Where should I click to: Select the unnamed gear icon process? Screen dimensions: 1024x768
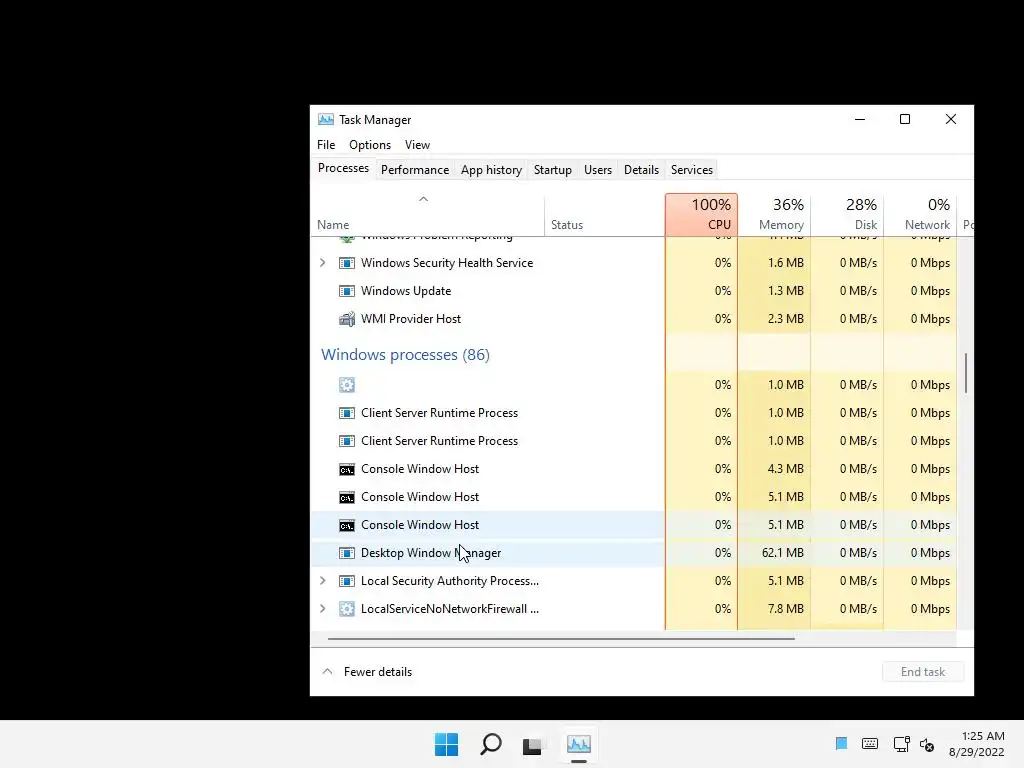(347, 385)
